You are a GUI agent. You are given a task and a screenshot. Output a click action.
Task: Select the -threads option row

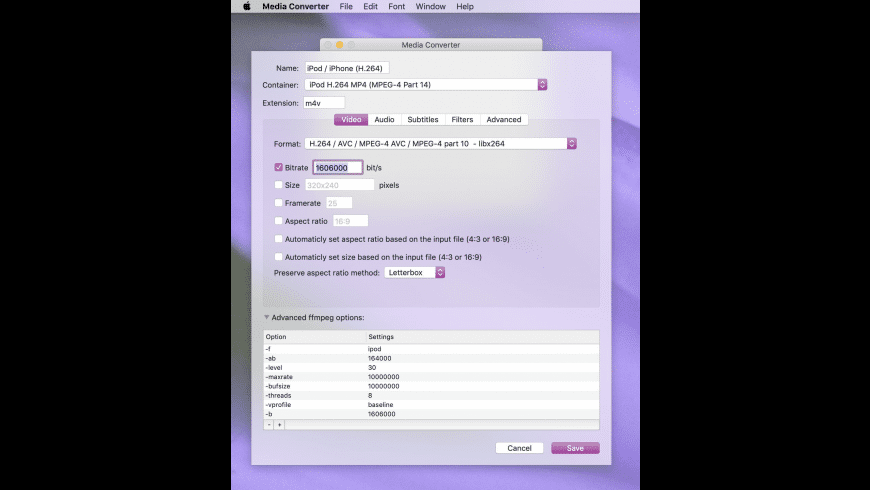click(x=431, y=395)
